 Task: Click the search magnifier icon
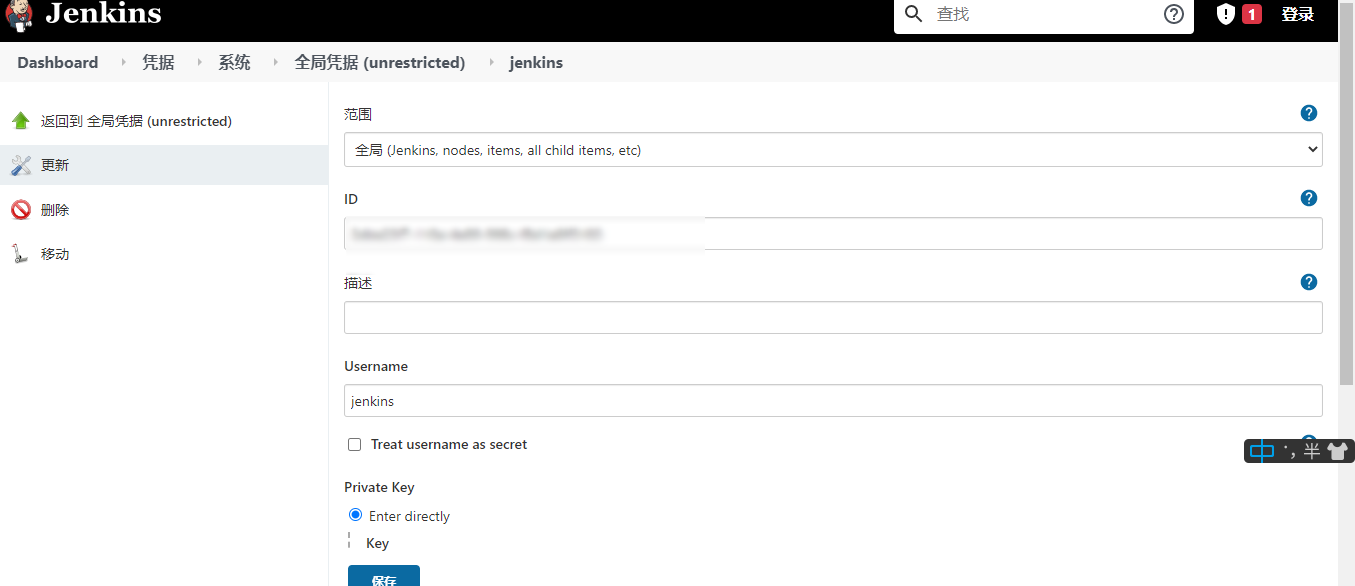point(913,14)
